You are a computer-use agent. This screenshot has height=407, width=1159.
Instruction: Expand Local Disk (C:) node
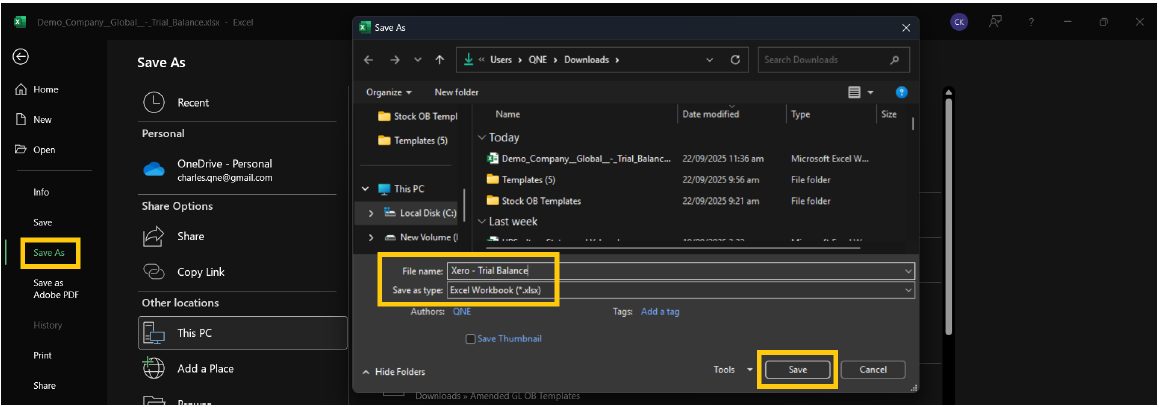[x=371, y=213]
